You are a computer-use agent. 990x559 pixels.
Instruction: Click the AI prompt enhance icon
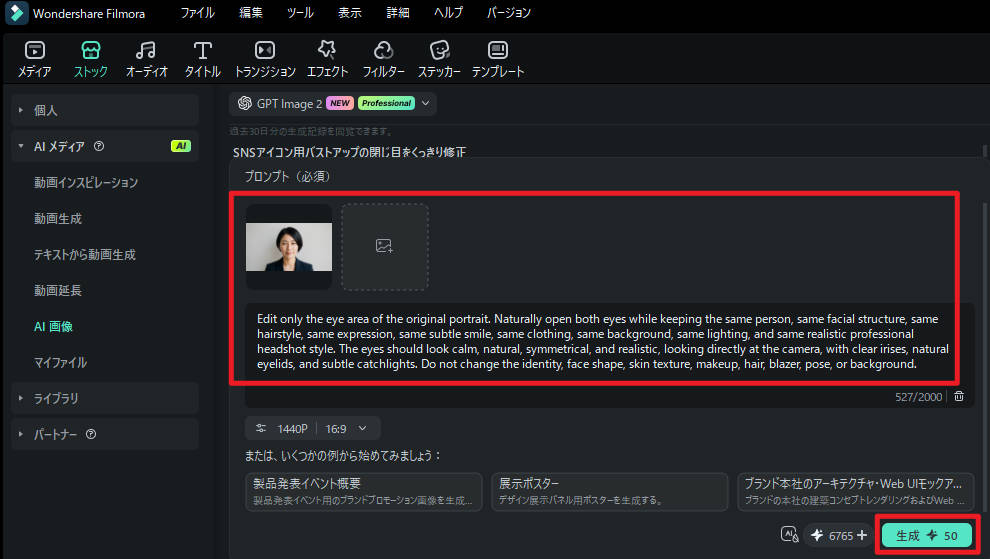pyautogui.click(x=789, y=535)
